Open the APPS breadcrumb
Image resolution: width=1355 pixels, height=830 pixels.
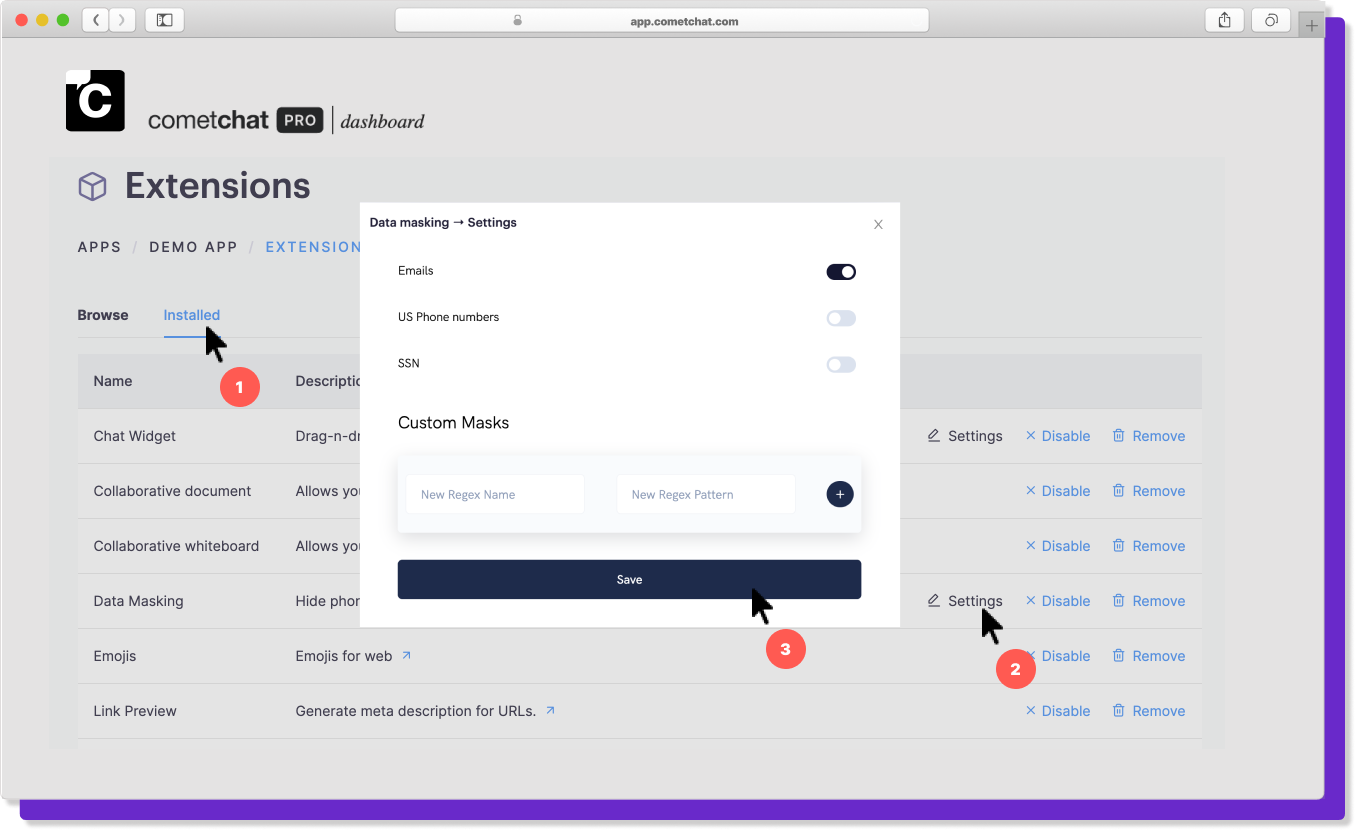tap(99, 247)
